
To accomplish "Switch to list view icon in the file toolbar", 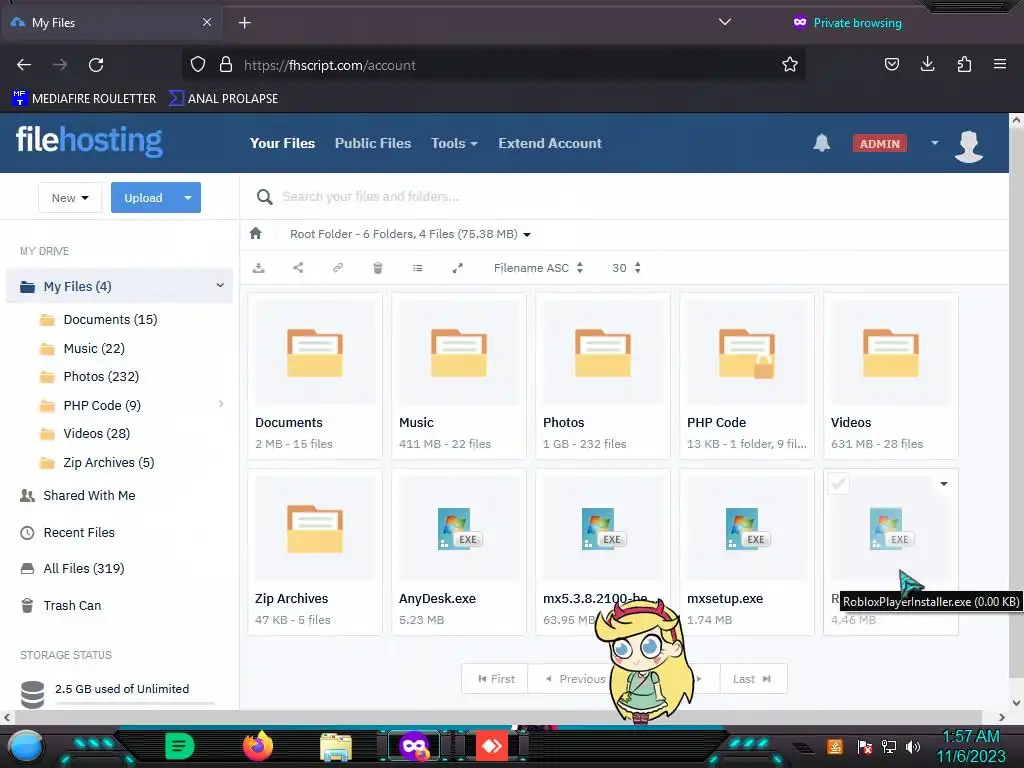I will [x=417, y=268].
